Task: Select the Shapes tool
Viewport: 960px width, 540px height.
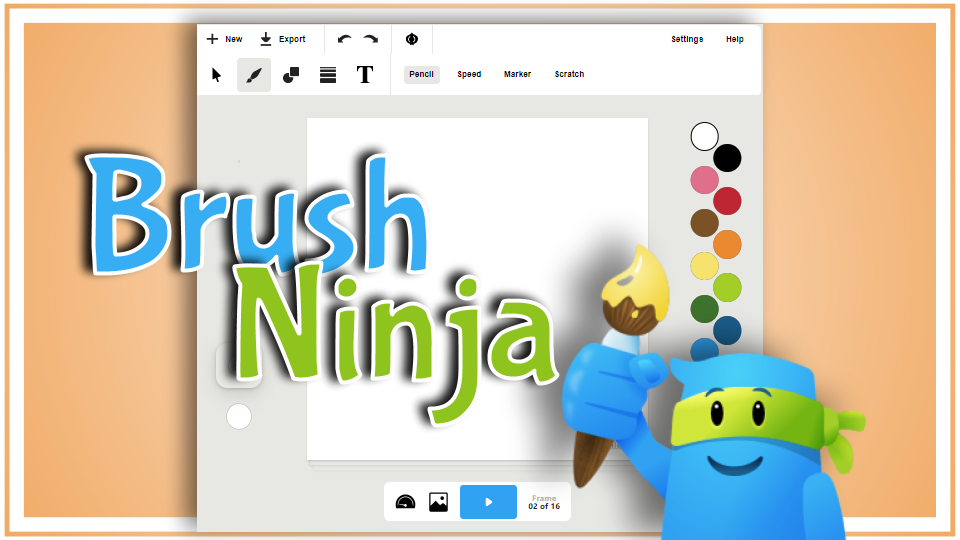Action: point(291,75)
